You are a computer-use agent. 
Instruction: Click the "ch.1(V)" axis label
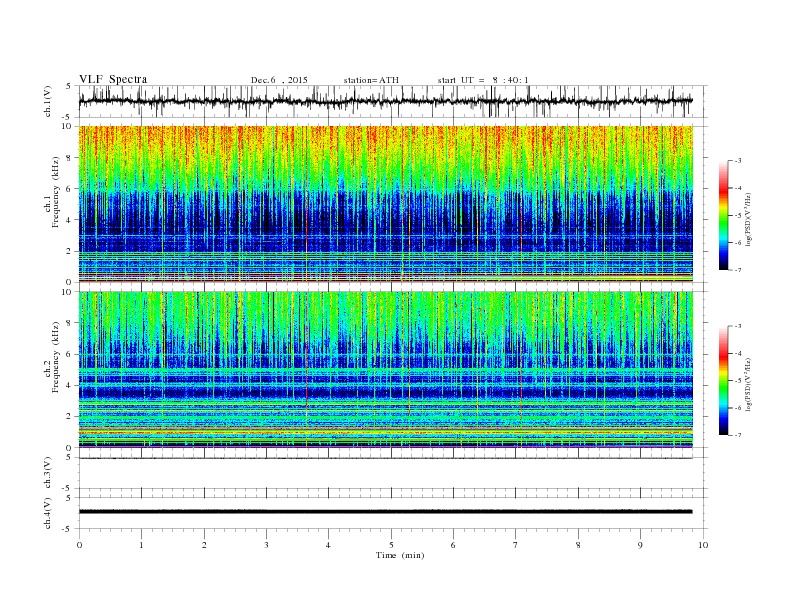click(48, 101)
